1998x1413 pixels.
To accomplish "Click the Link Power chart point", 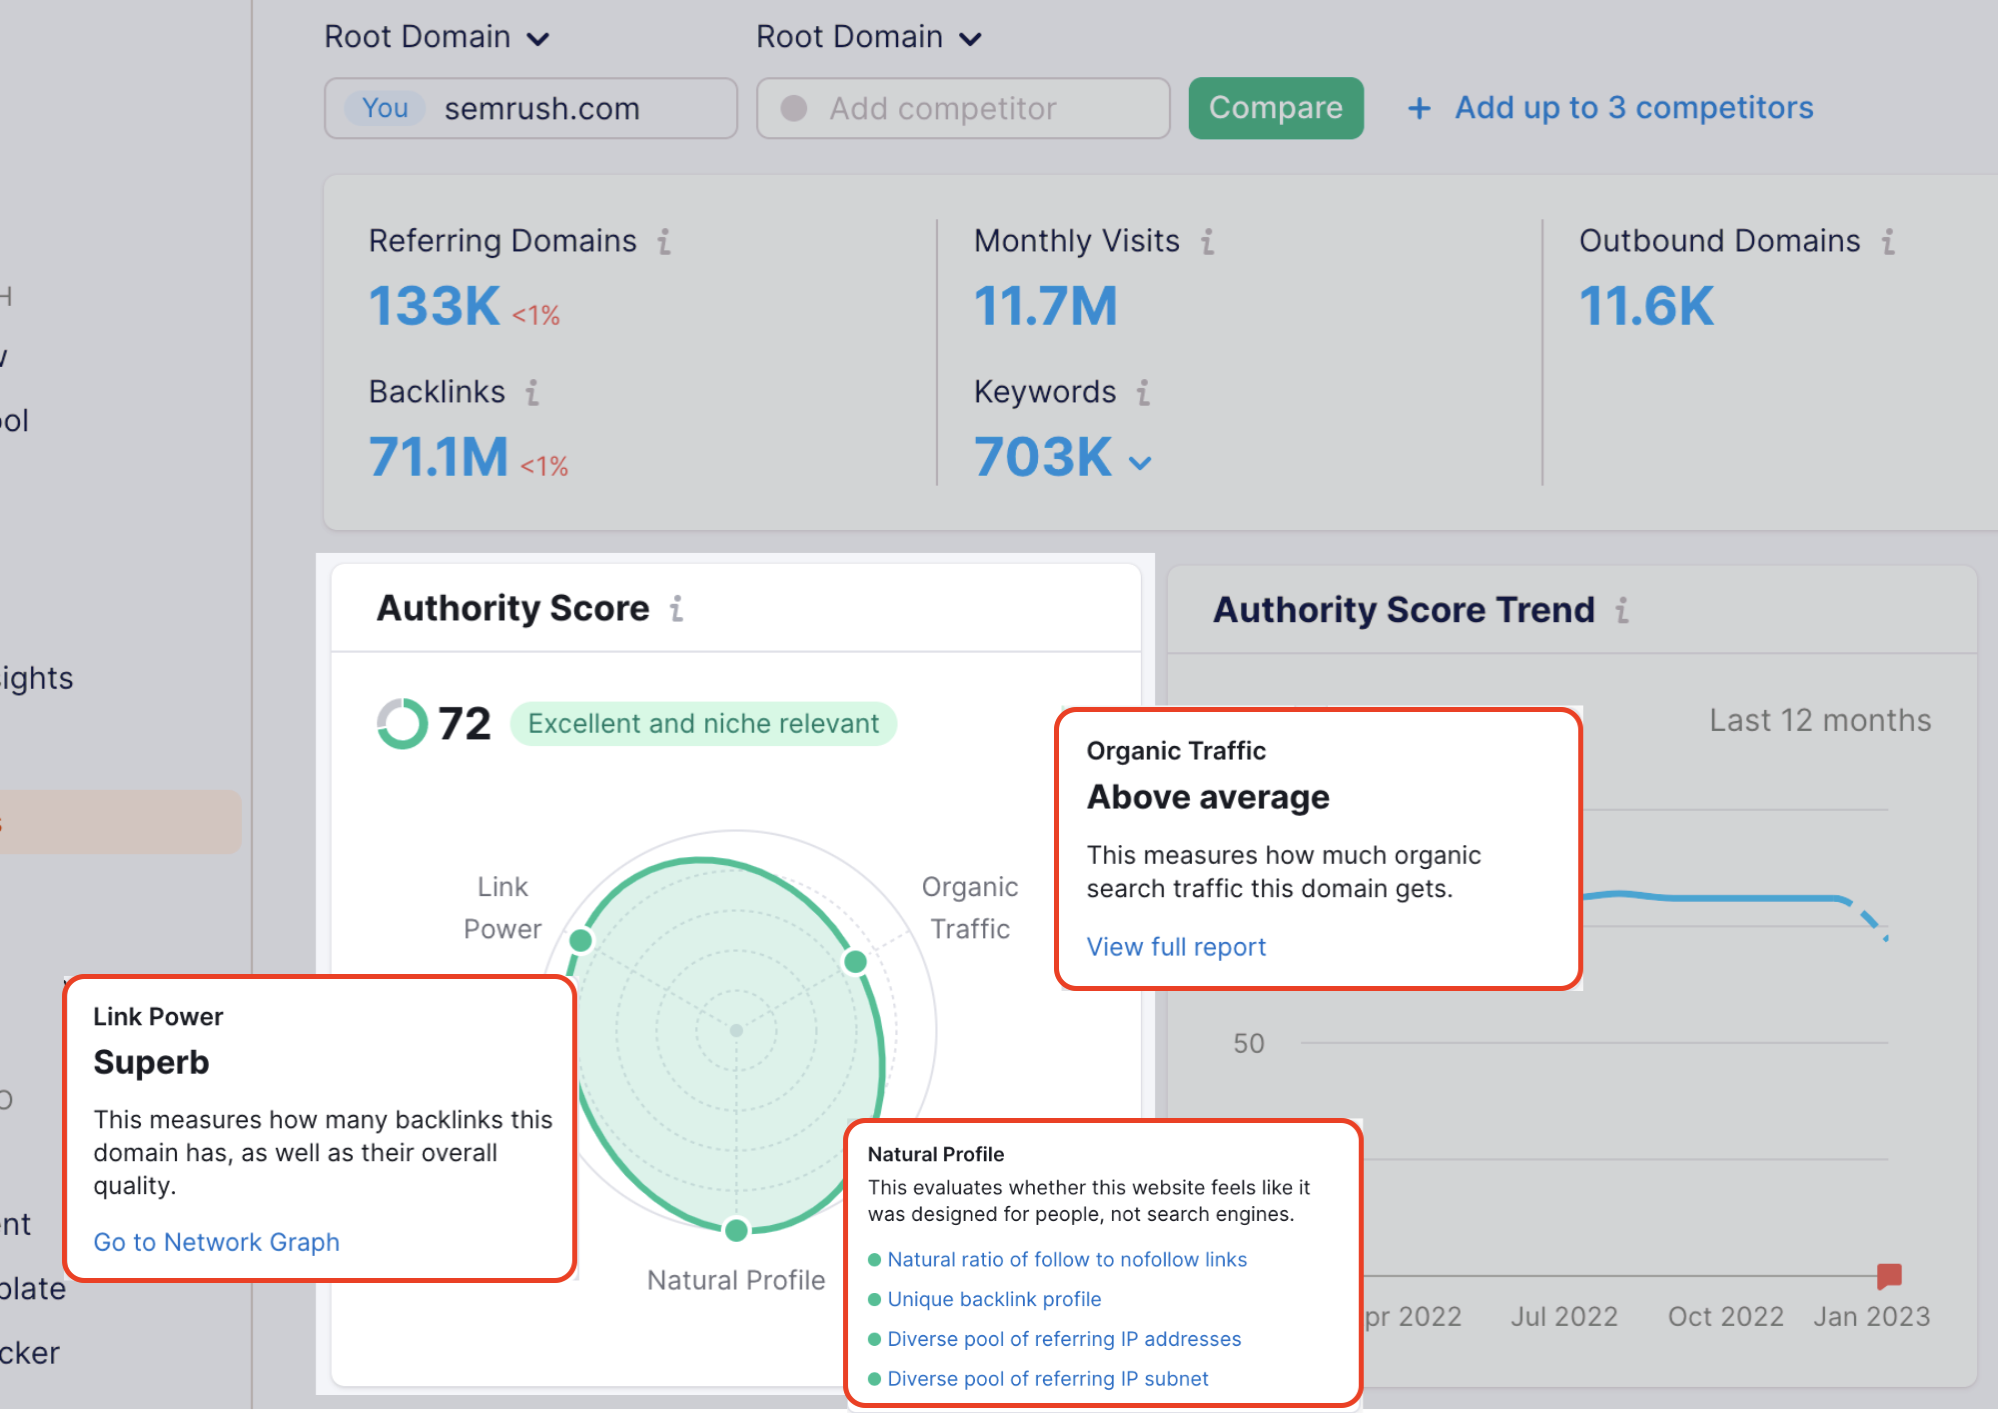I will (581, 940).
